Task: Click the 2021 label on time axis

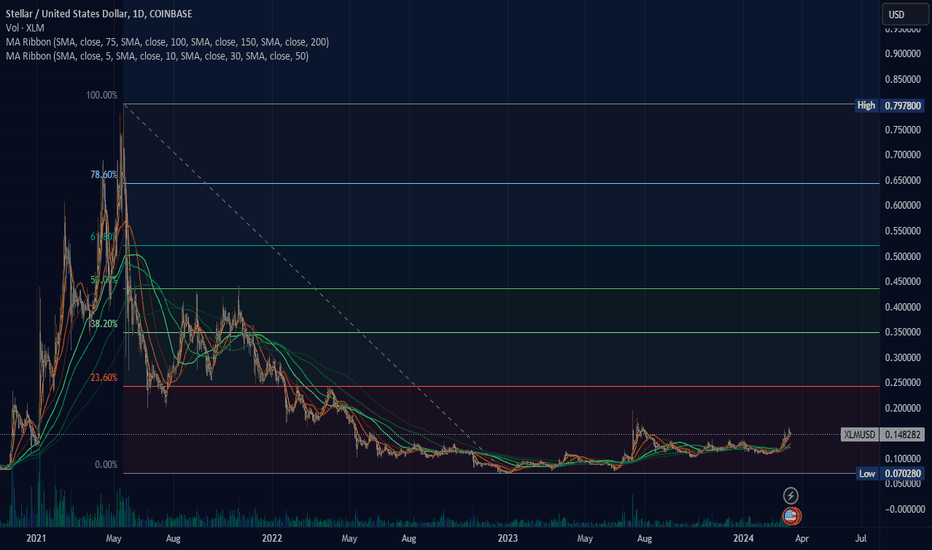Action: (x=36, y=538)
